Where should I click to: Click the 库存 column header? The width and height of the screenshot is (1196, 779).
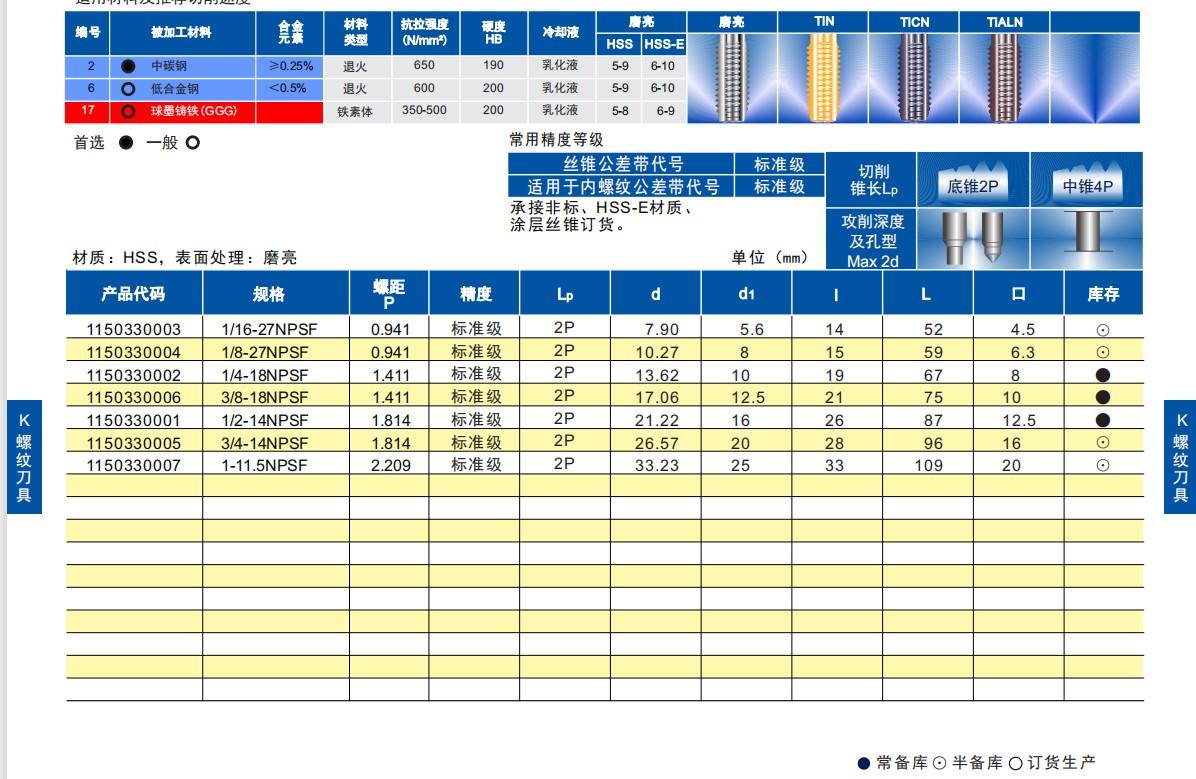pyautogui.click(x=1103, y=294)
